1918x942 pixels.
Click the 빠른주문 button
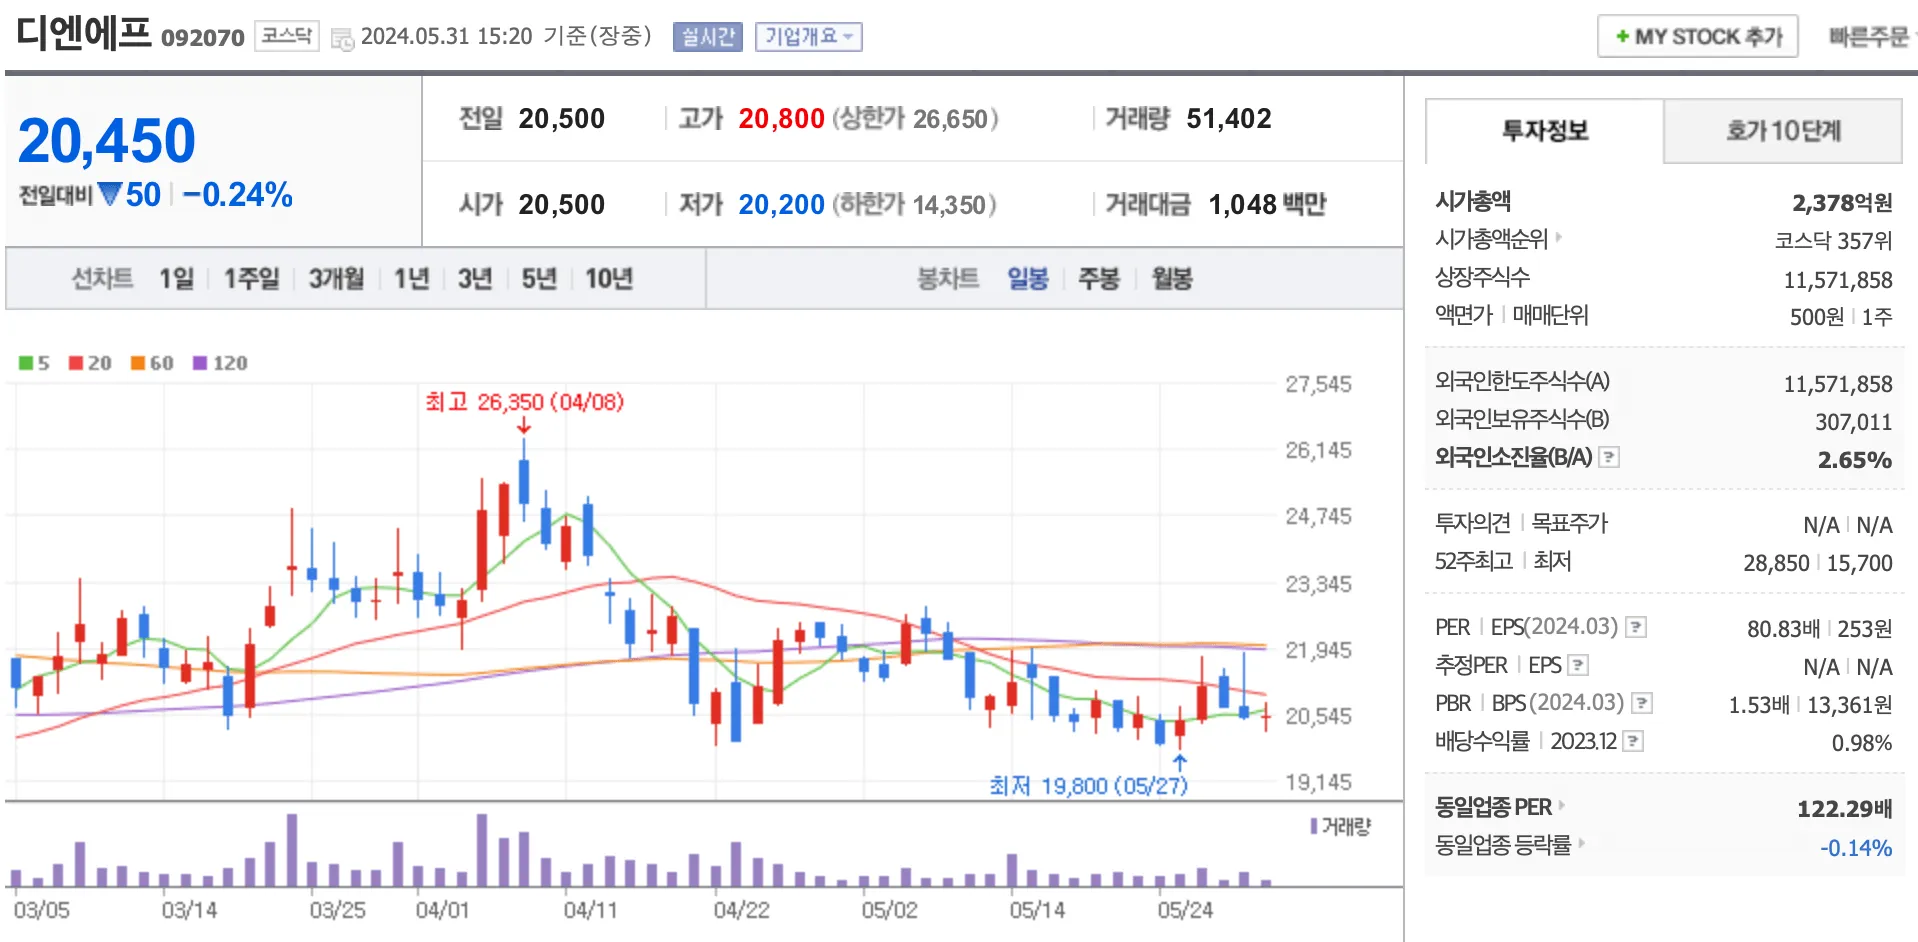click(x=1868, y=37)
